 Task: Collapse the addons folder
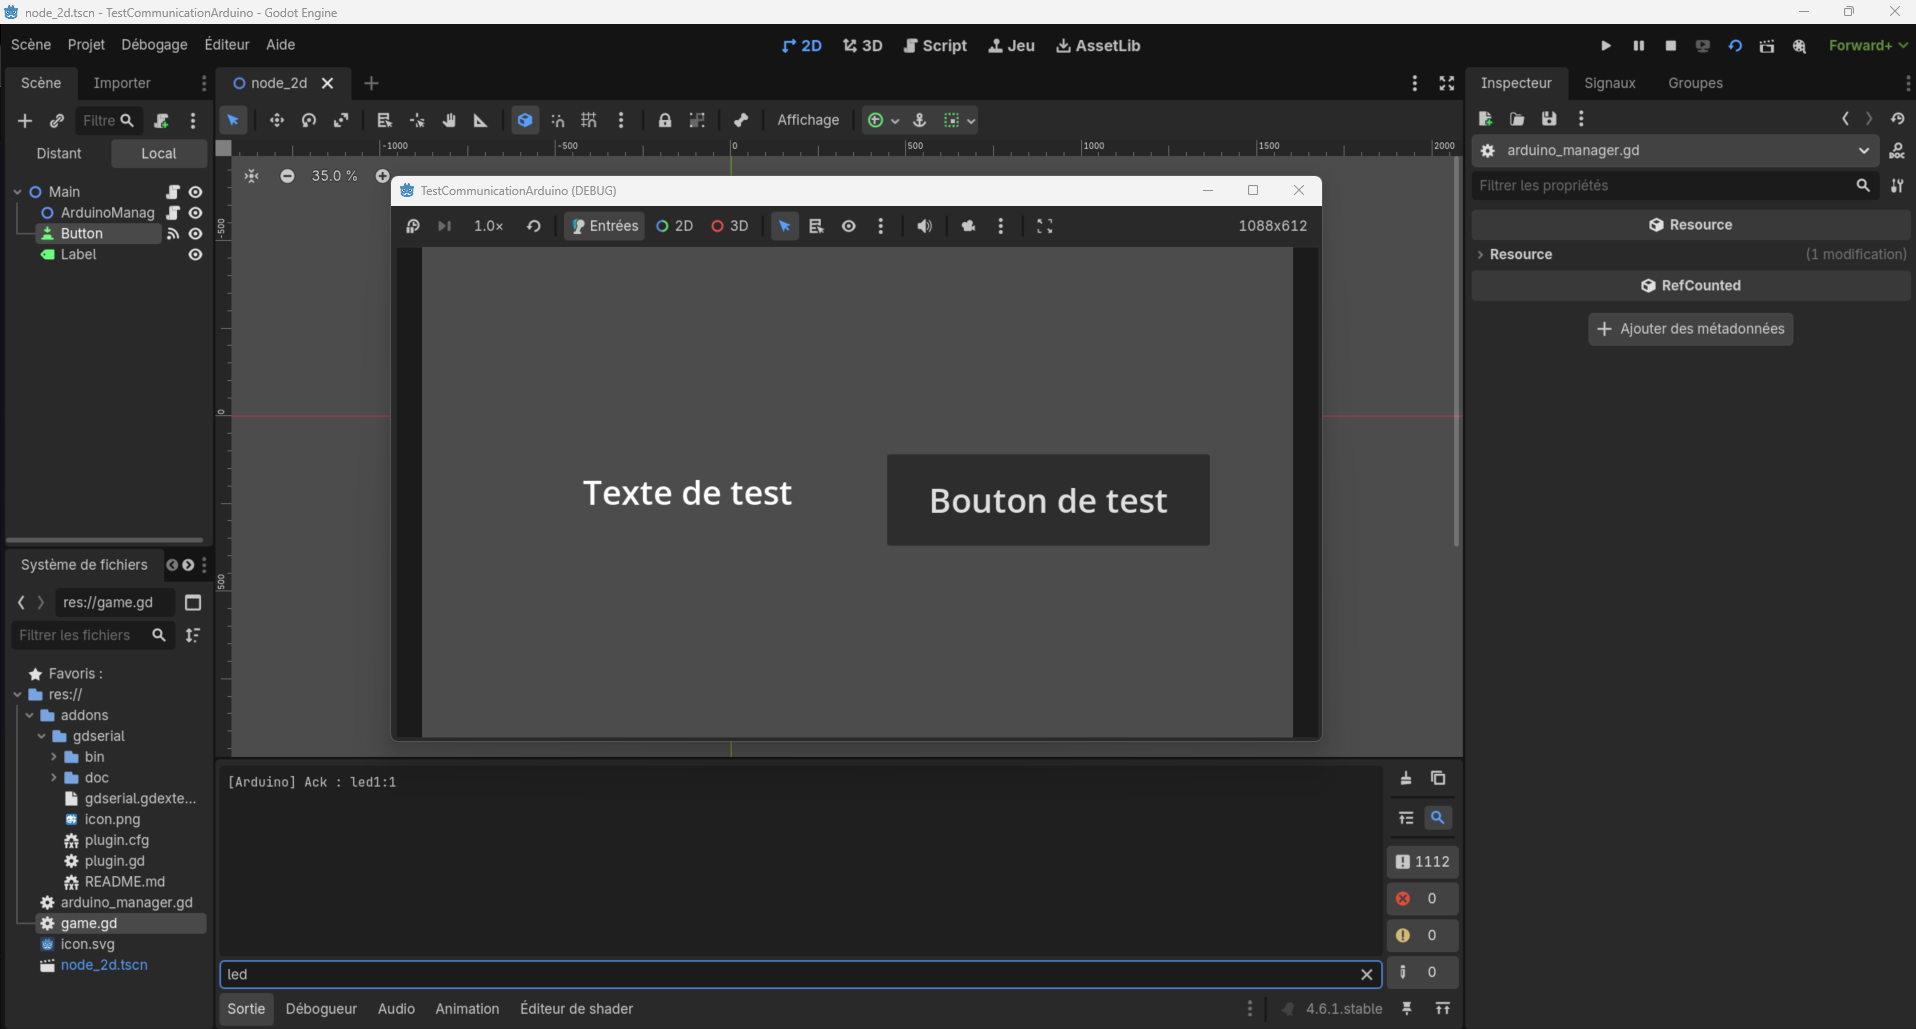pos(29,715)
